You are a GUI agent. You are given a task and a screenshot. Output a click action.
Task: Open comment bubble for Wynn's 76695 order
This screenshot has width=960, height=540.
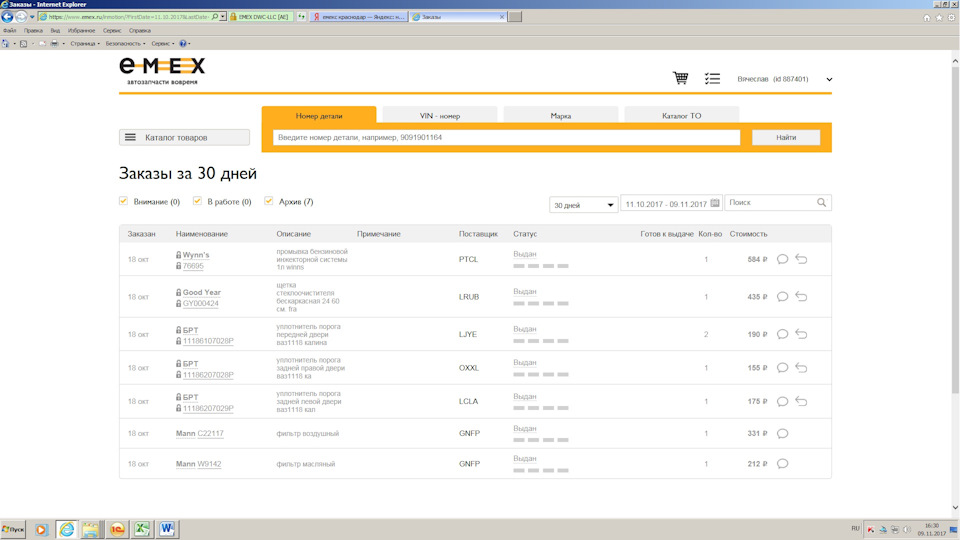pyautogui.click(x=782, y=259)
